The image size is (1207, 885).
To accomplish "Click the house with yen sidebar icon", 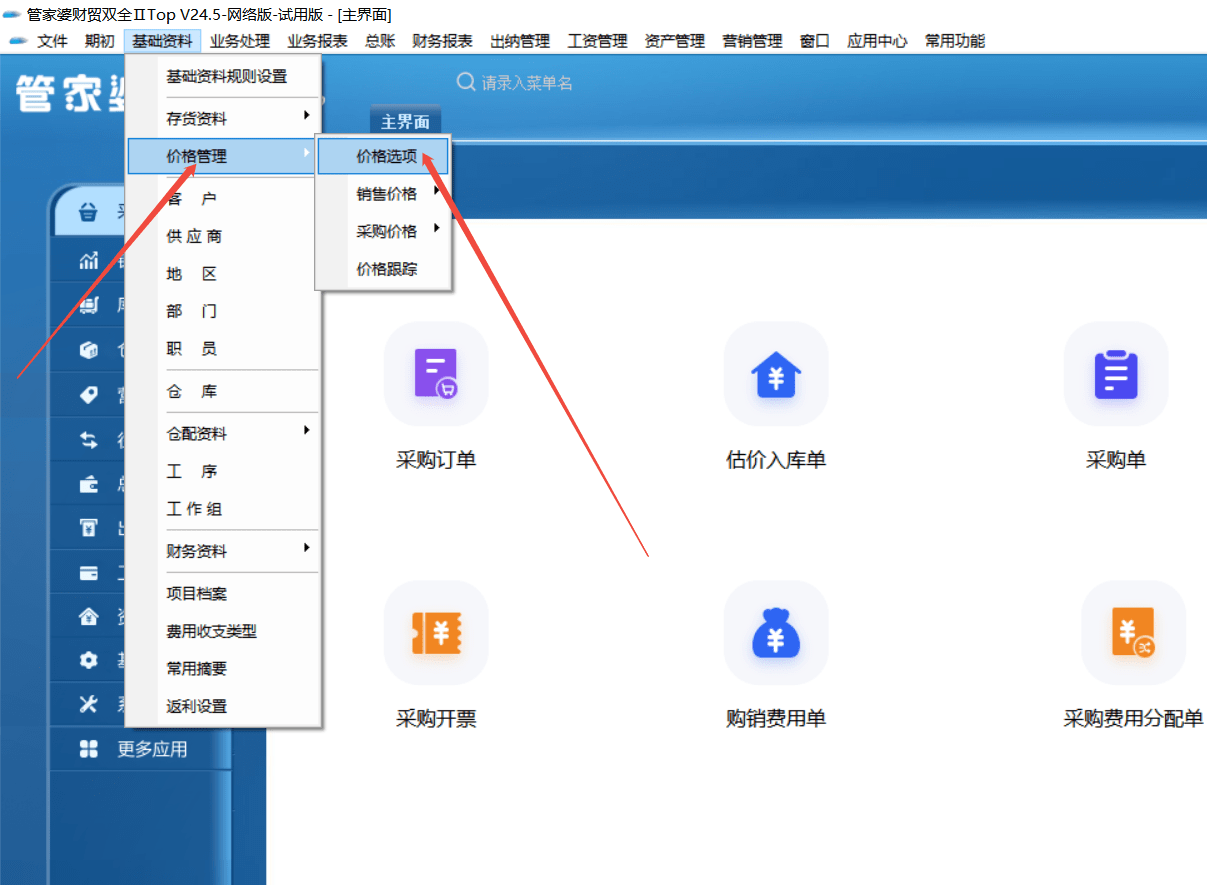I will click(89, 616).
